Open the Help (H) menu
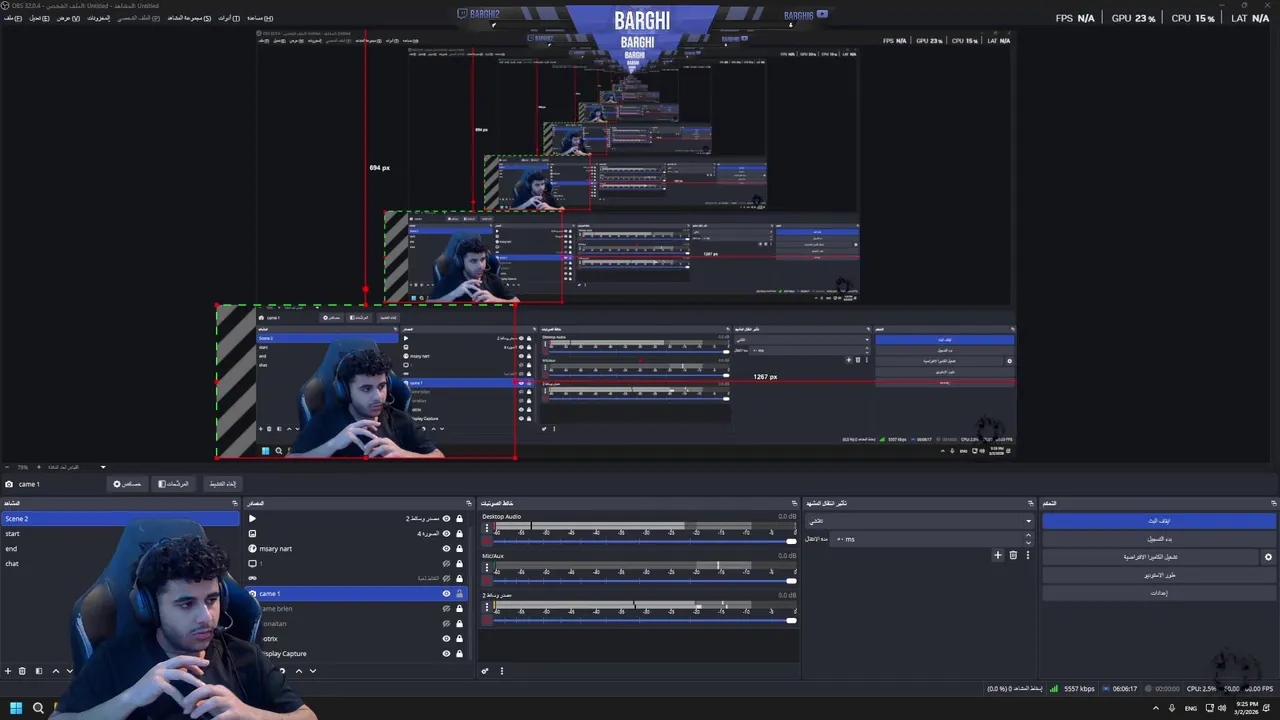1280x720 pixels. [260, 18]
